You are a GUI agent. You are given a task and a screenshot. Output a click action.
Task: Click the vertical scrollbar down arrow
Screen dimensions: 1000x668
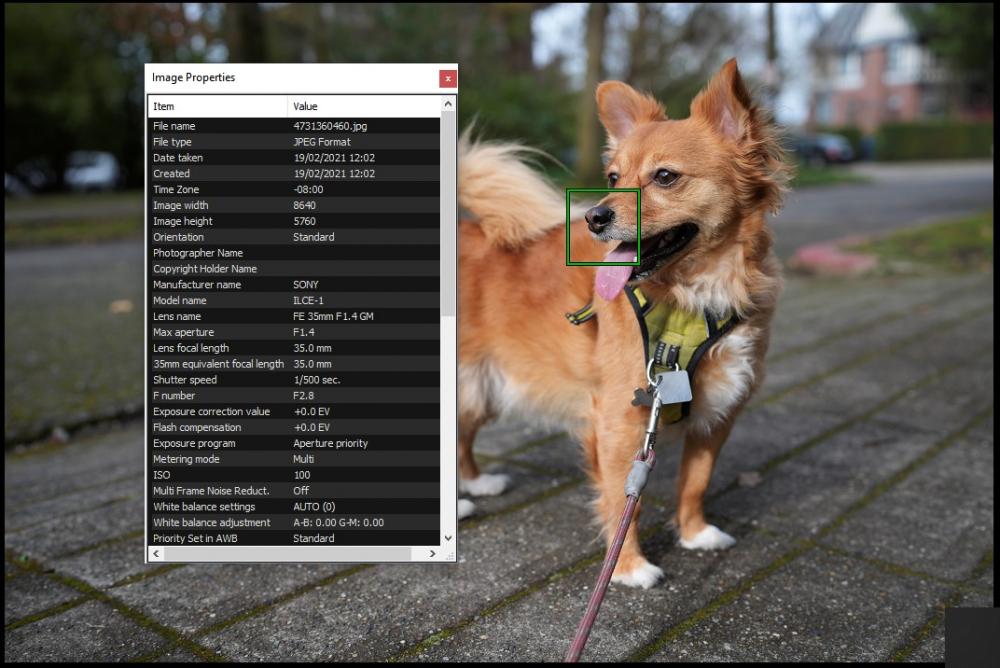448,538
